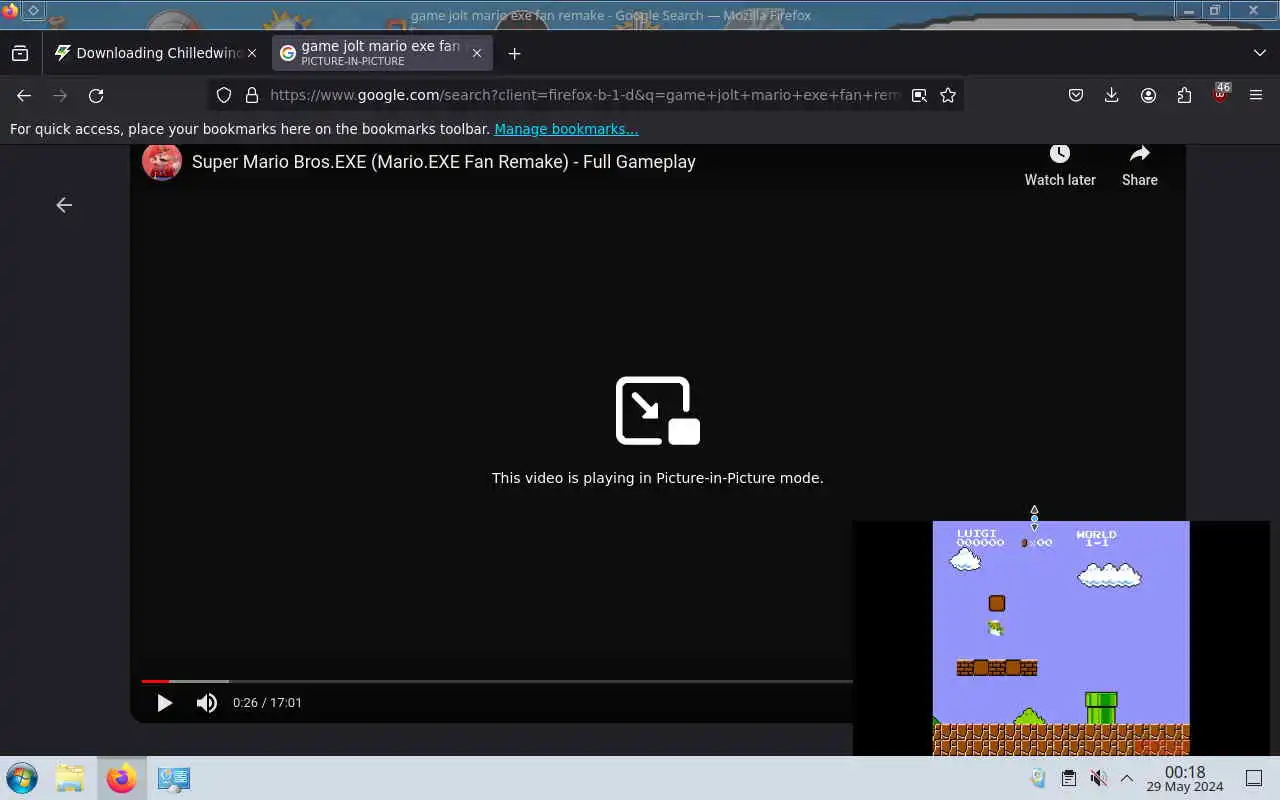The width and height of the screenshot is (1280, 800).
Task: Add video to Watch later
Action: point(1060,166)
